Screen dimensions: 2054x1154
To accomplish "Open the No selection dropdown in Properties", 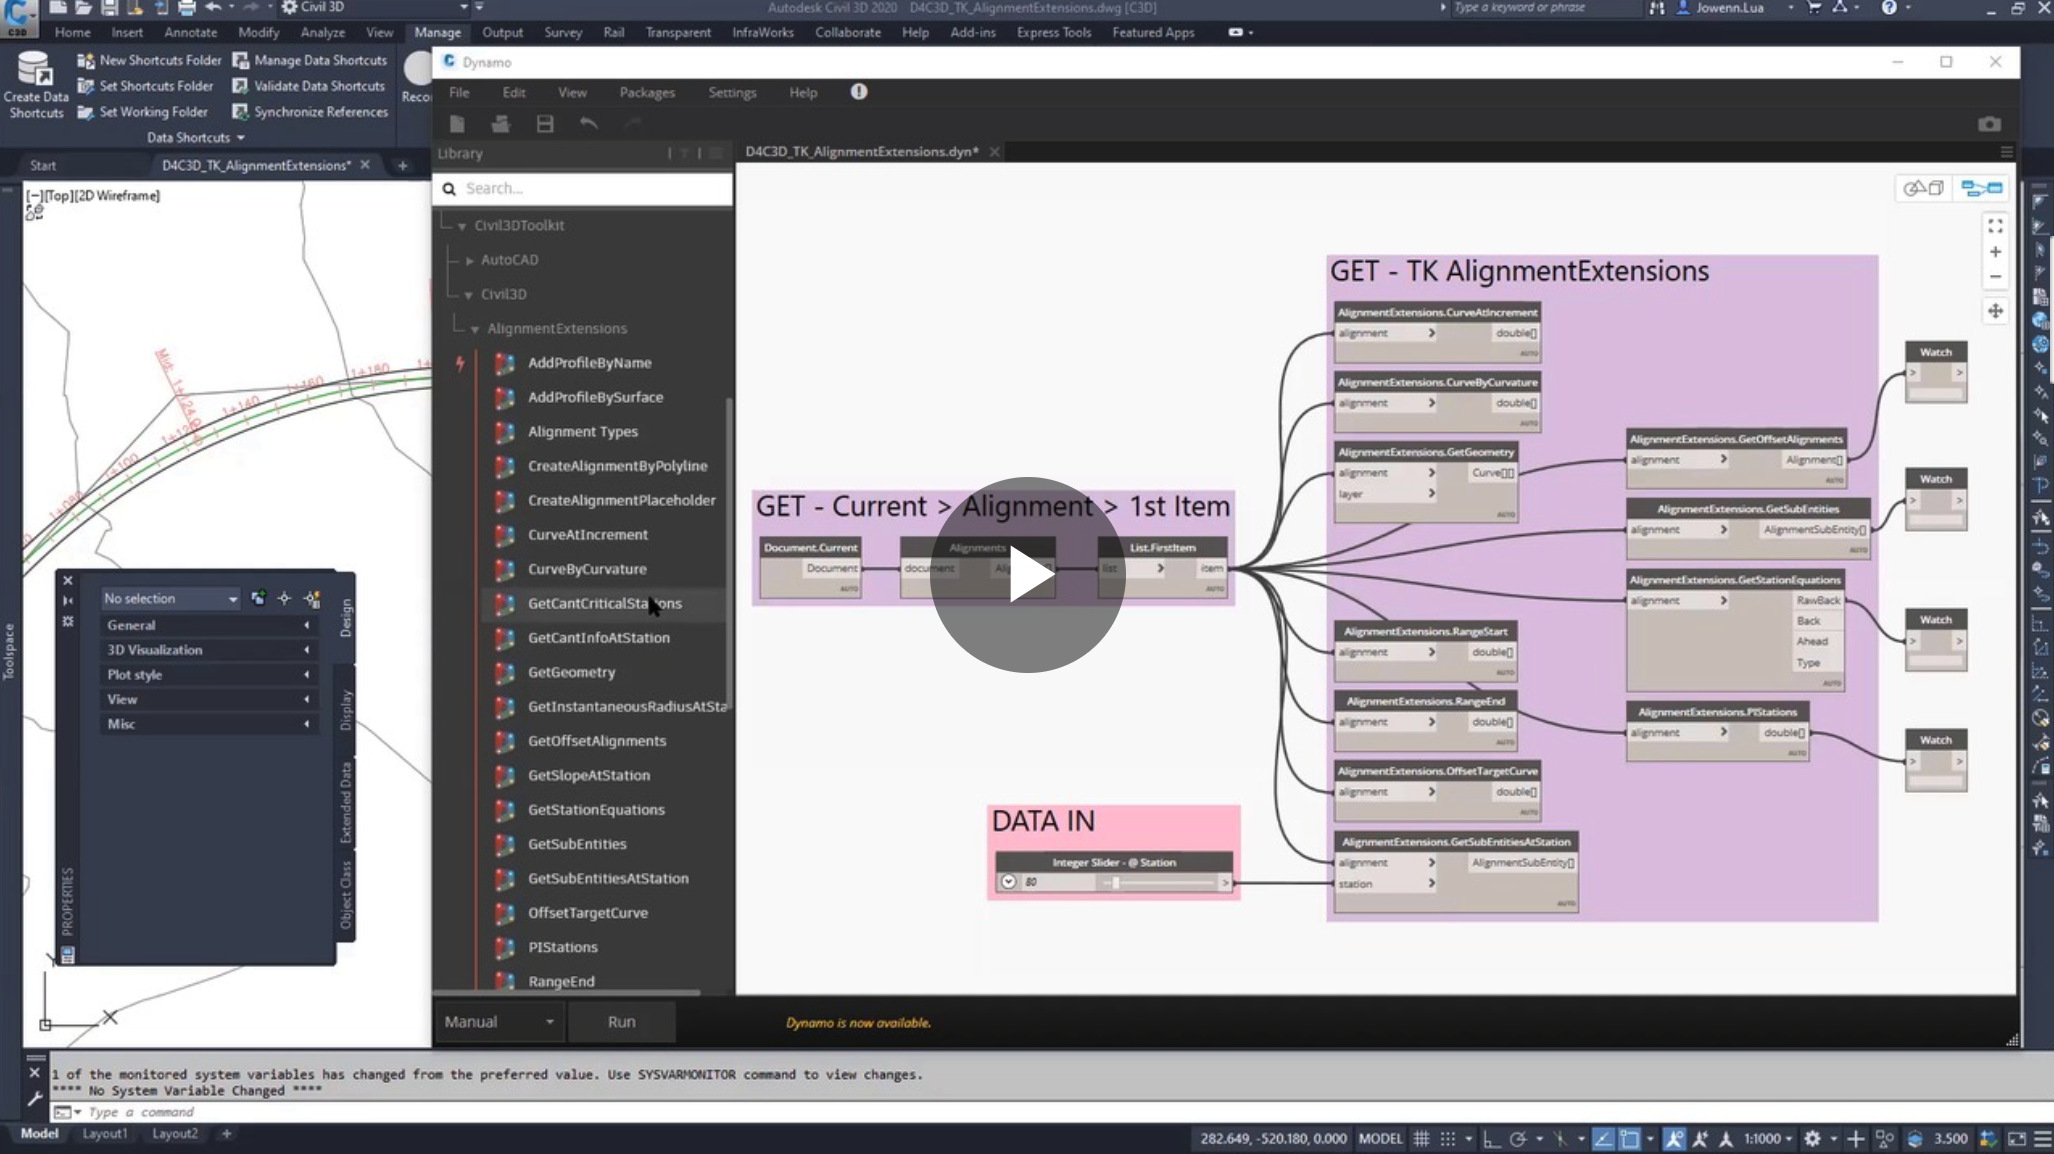I will pos(232,598).
